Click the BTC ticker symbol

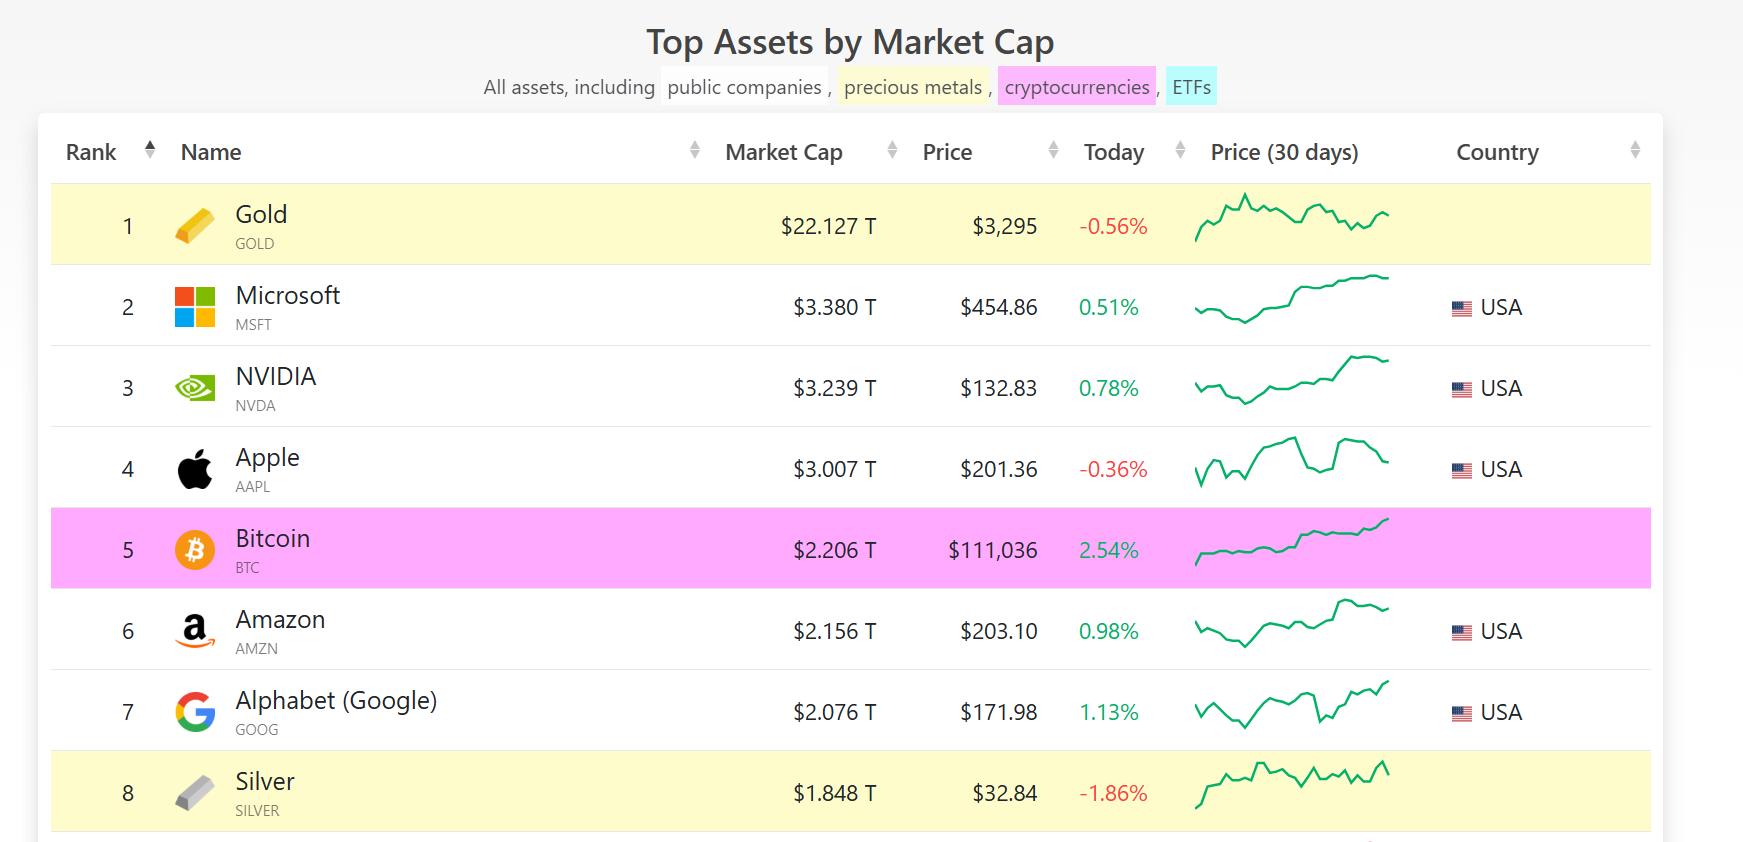tap(247, 568)
